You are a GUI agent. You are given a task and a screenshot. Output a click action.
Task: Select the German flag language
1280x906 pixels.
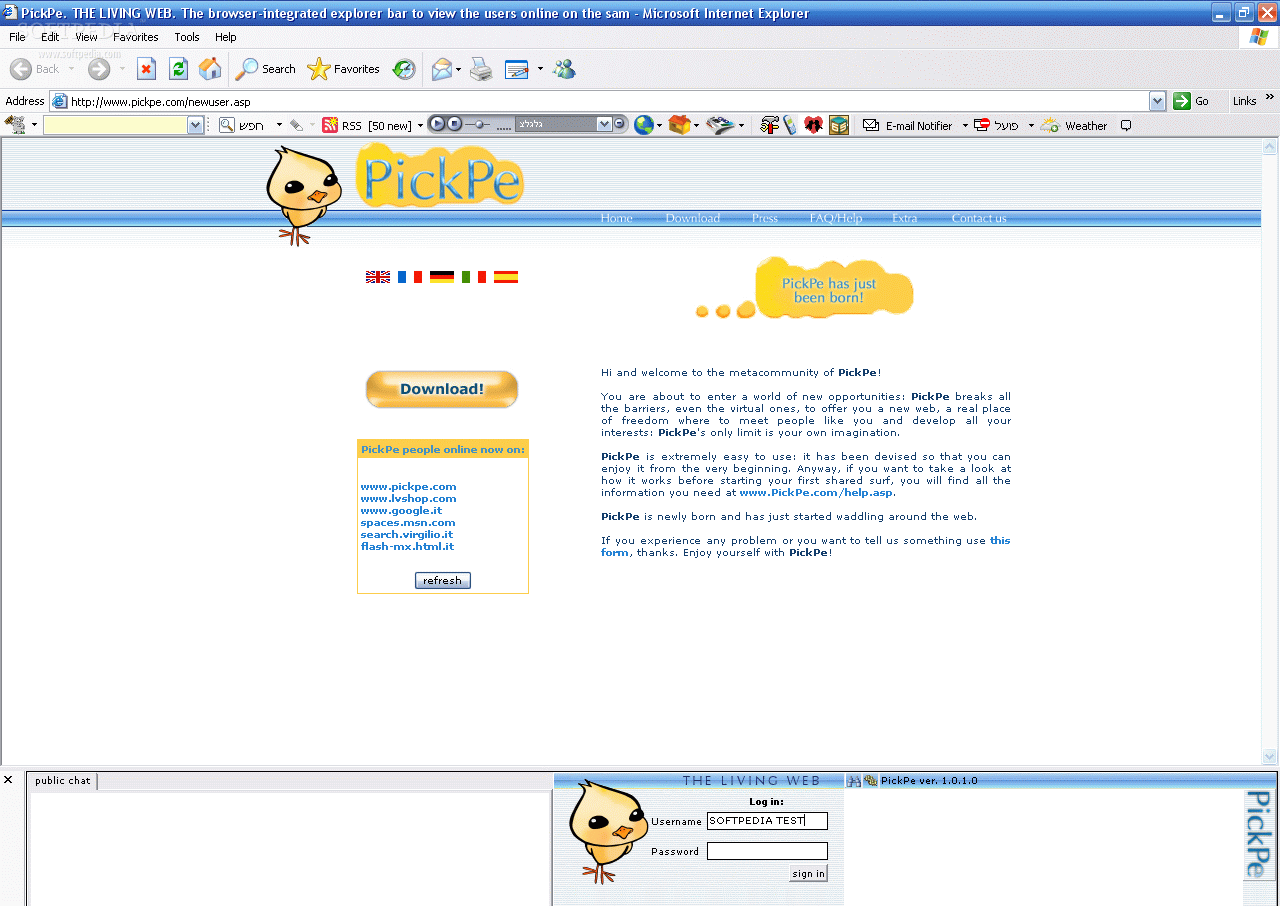point(442,277)
